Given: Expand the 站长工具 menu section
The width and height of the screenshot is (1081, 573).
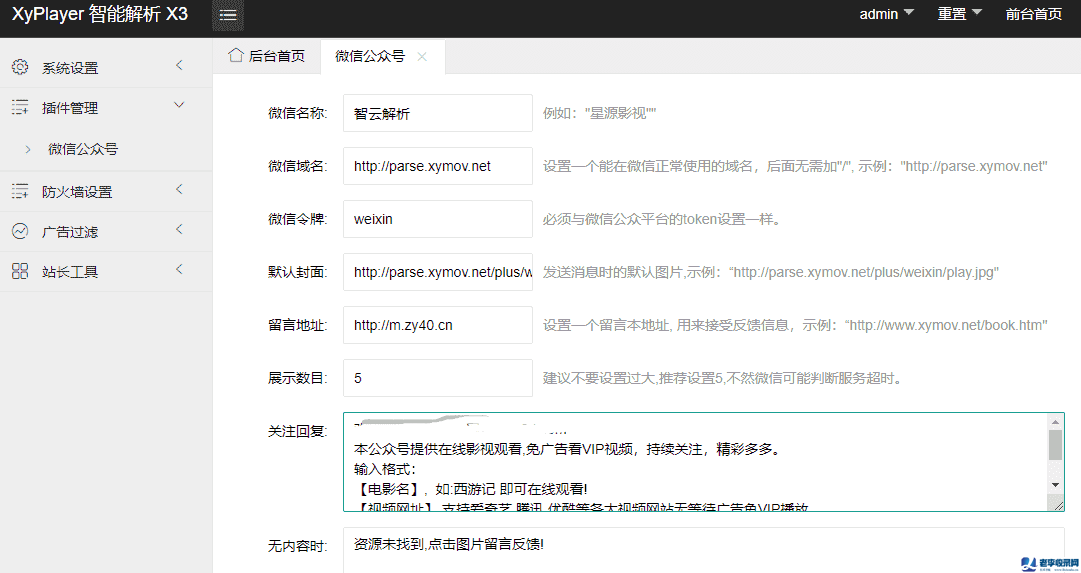Looking at the screenshot, I should pyautogui.click(x=179, y=270).
